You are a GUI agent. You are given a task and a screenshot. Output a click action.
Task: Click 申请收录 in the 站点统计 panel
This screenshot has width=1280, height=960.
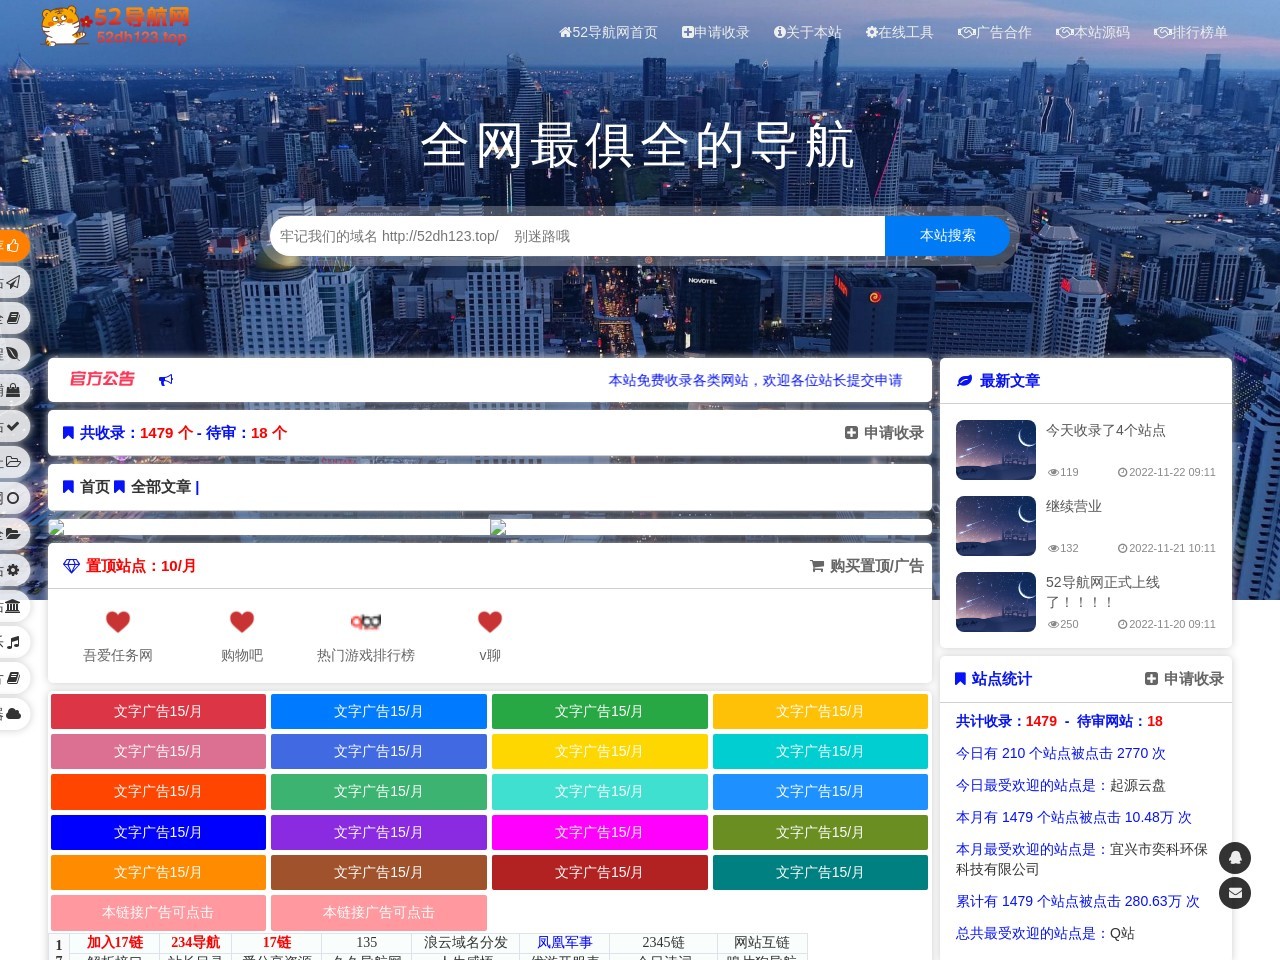click(x=1184, y=679)
